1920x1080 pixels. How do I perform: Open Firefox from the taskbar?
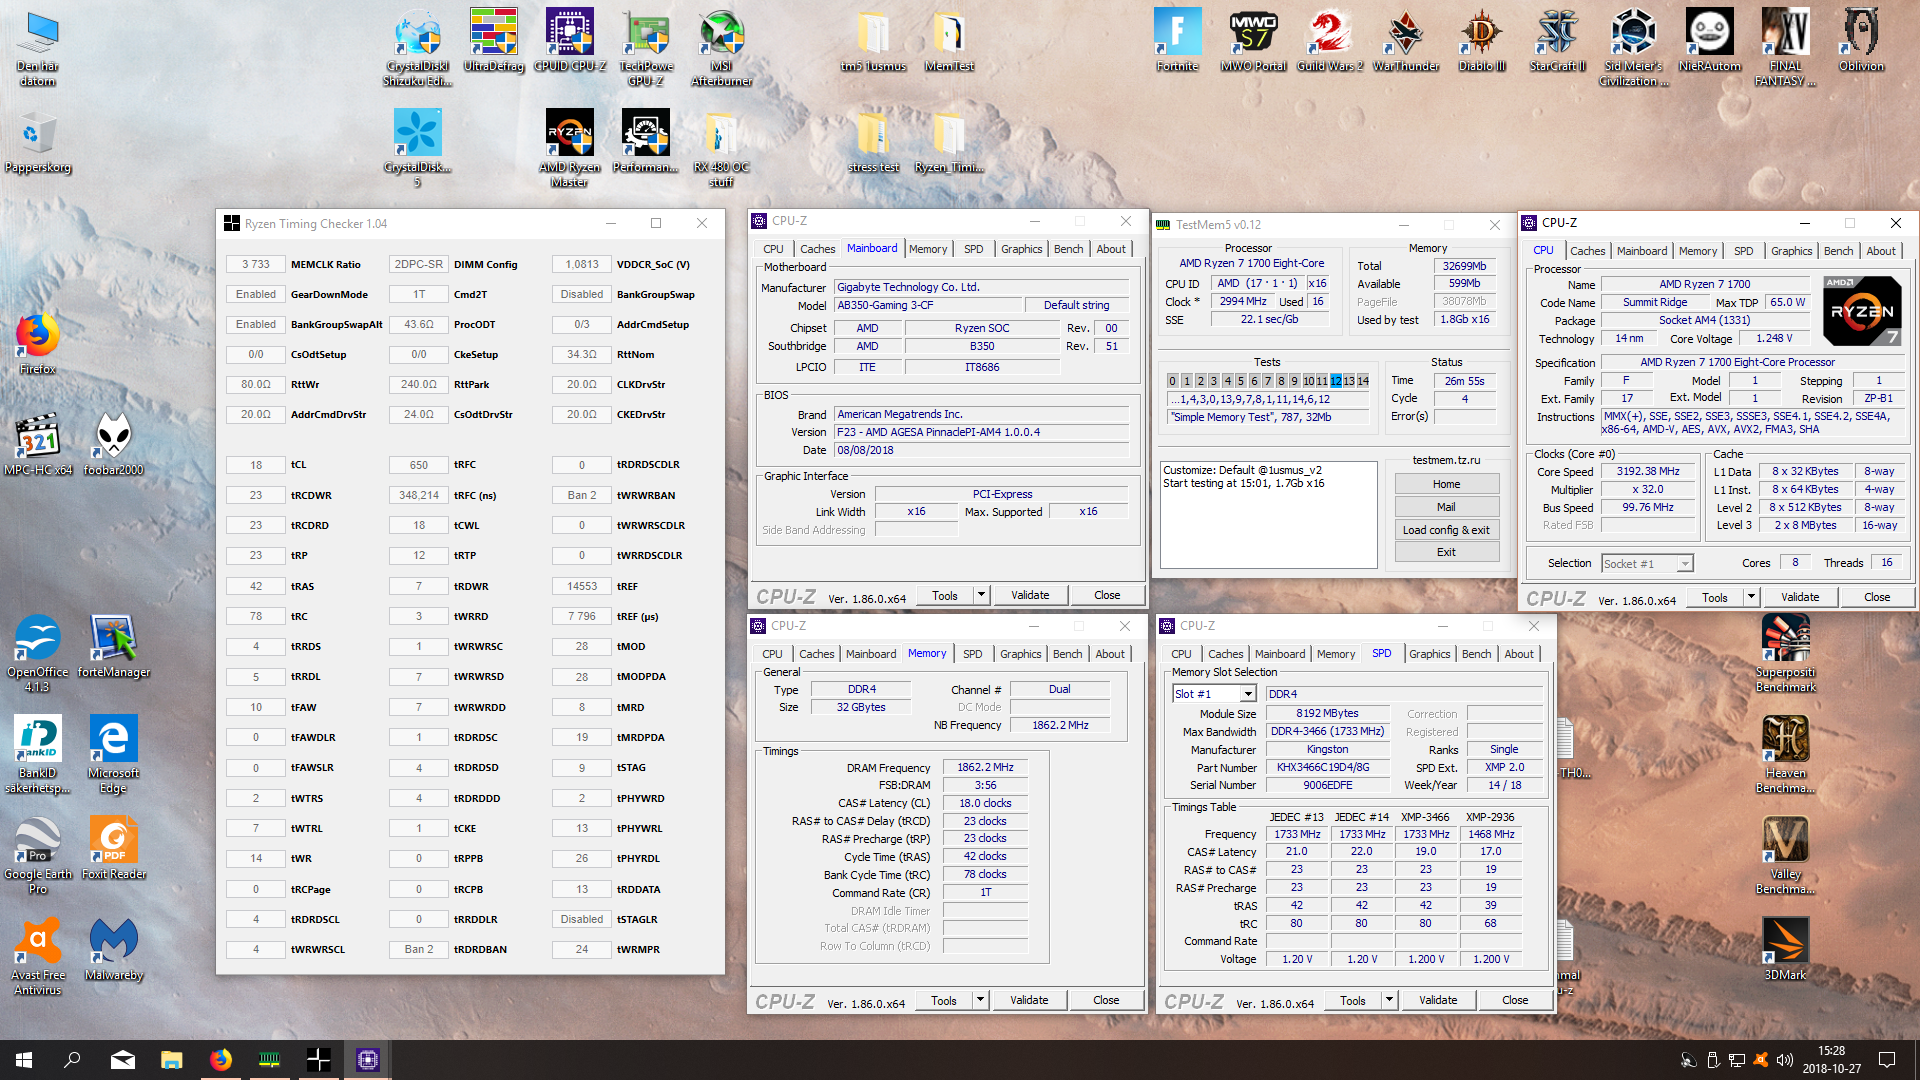221,1060
